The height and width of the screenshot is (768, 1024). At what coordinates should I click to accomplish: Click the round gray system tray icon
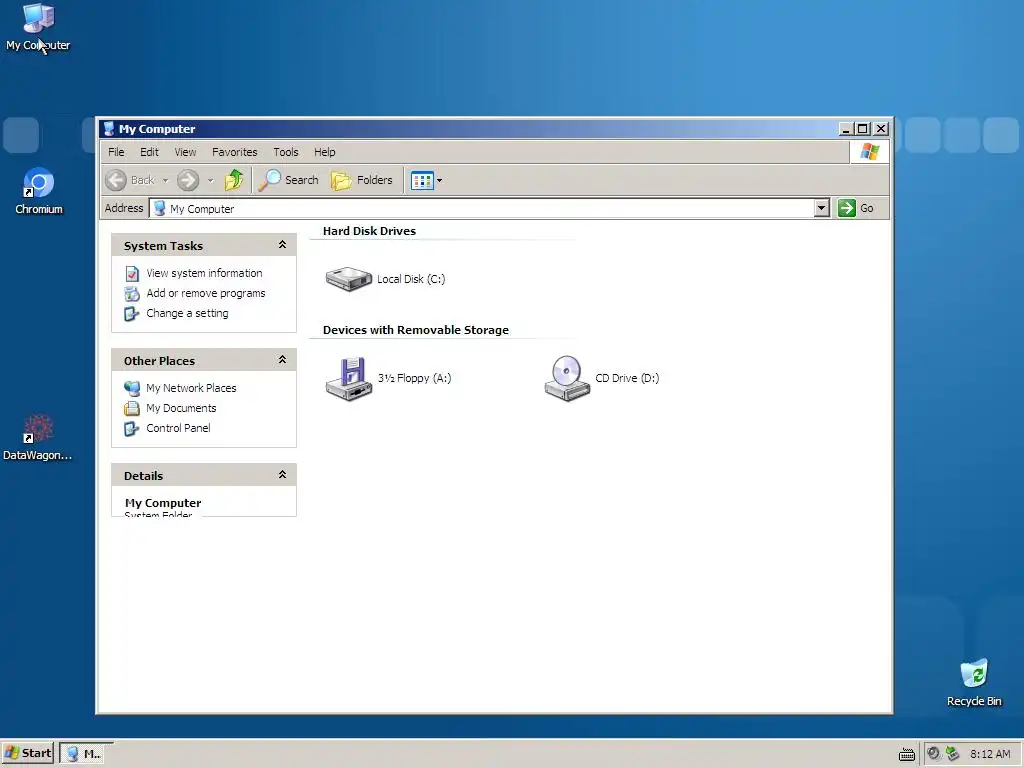(933, 753)
